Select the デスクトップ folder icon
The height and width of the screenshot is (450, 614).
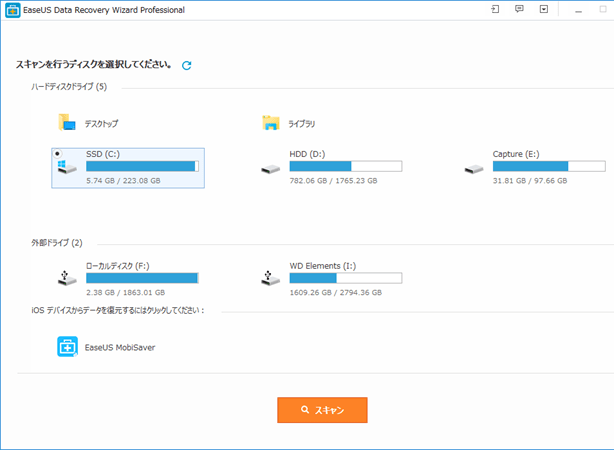67,123
